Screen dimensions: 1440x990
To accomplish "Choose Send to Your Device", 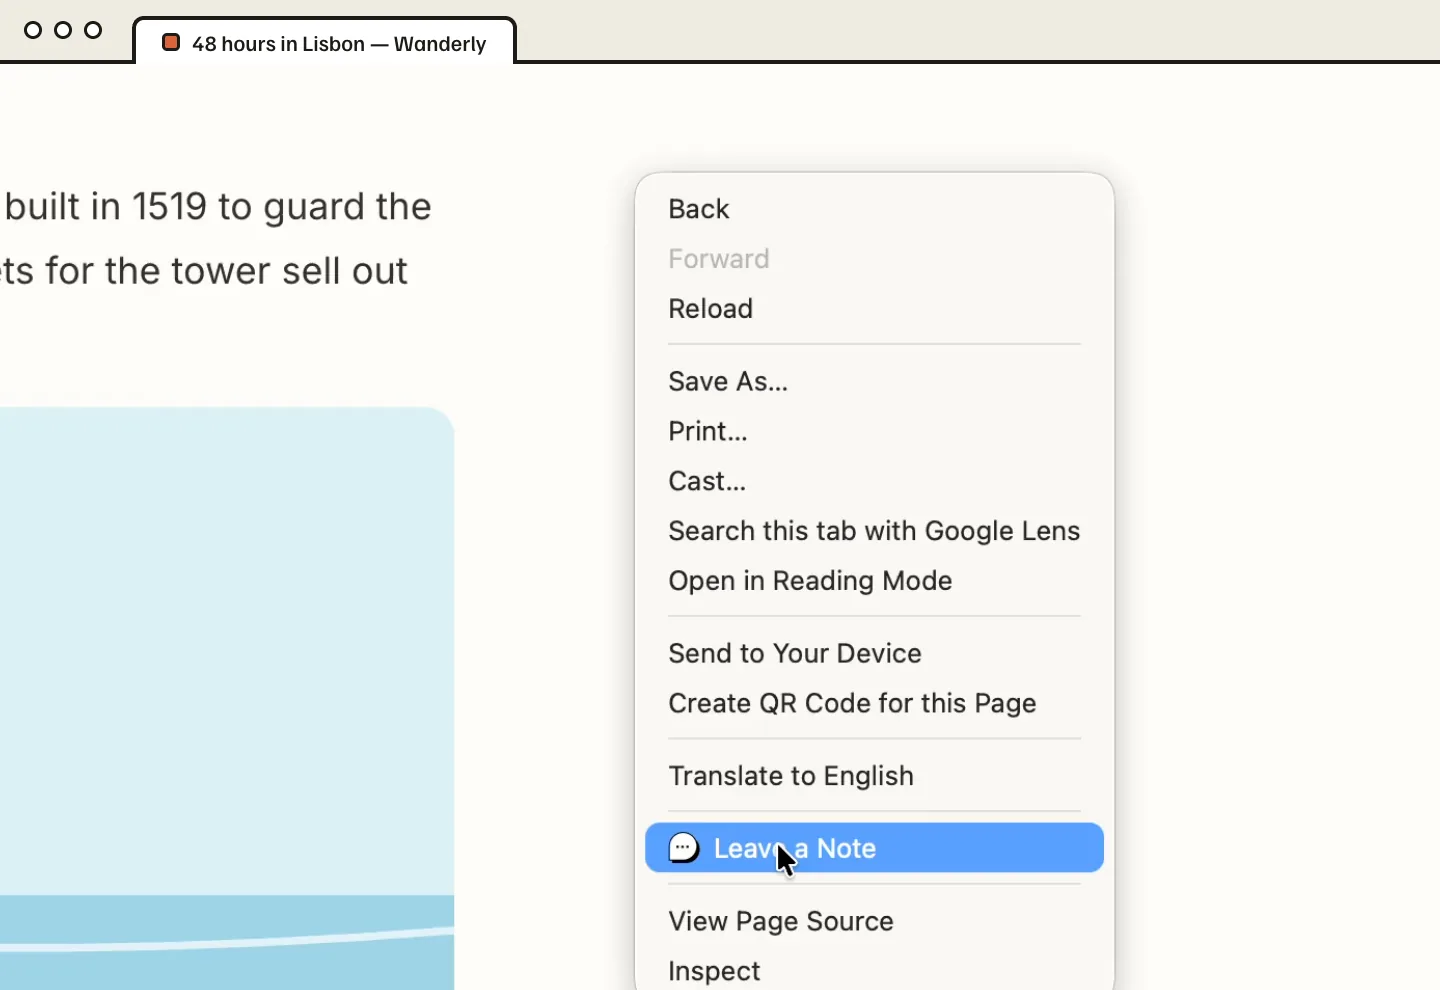I will point(874,654).
